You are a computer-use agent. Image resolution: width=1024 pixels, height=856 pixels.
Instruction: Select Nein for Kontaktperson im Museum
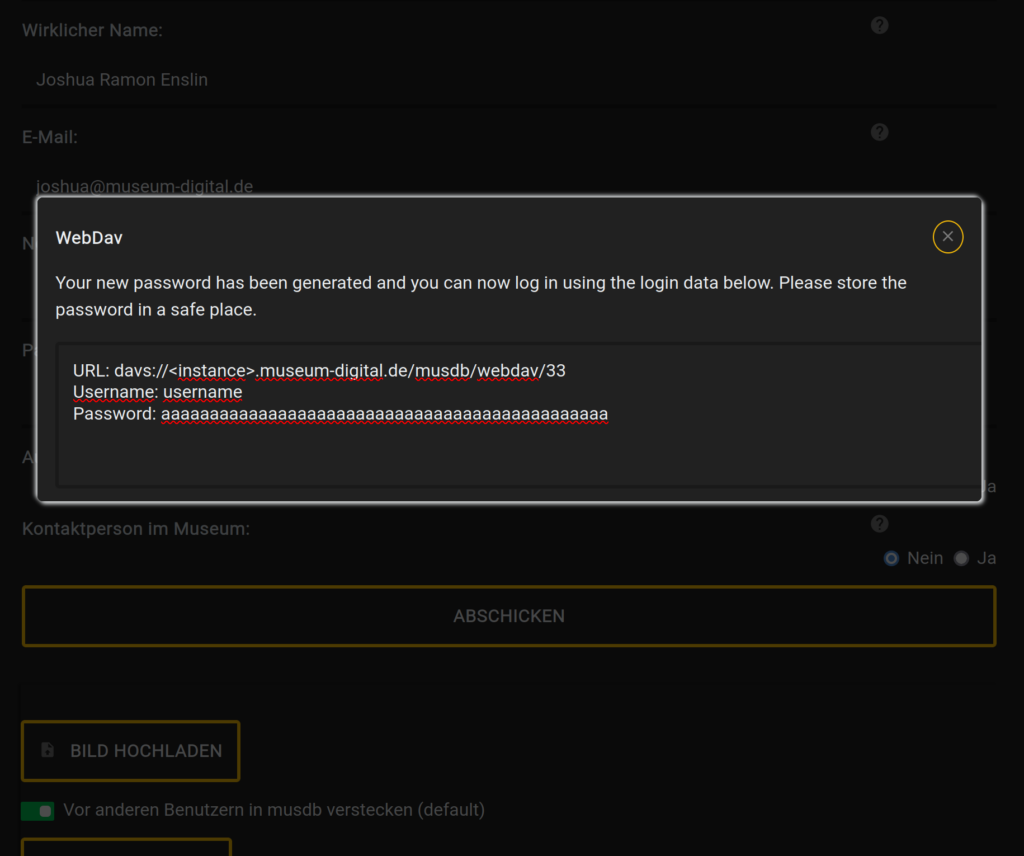[x=891, y=558]
